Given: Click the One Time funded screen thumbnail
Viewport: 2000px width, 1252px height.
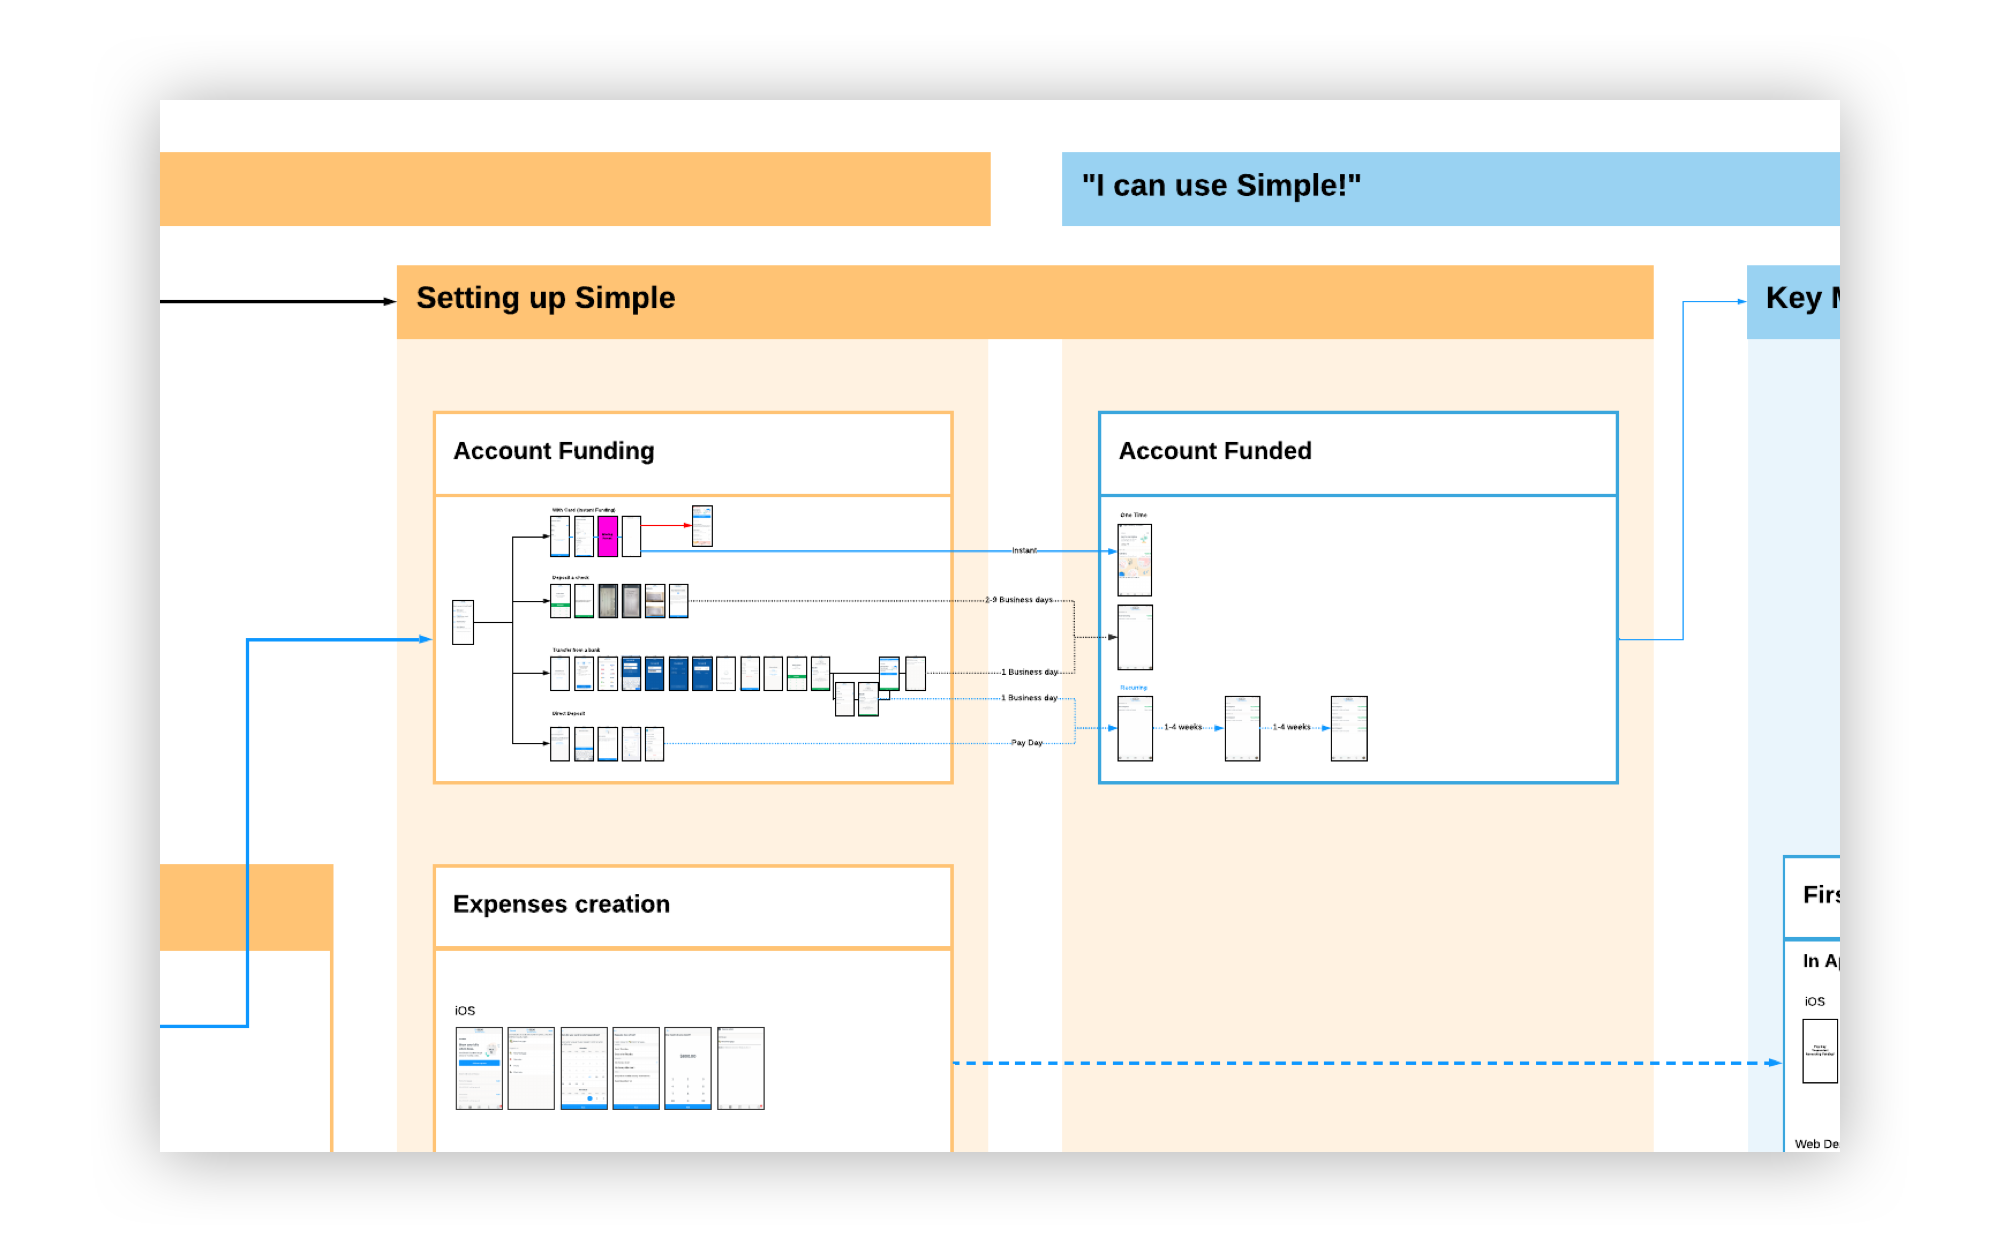Looking at the screenshot, I should pos(1134,560).
